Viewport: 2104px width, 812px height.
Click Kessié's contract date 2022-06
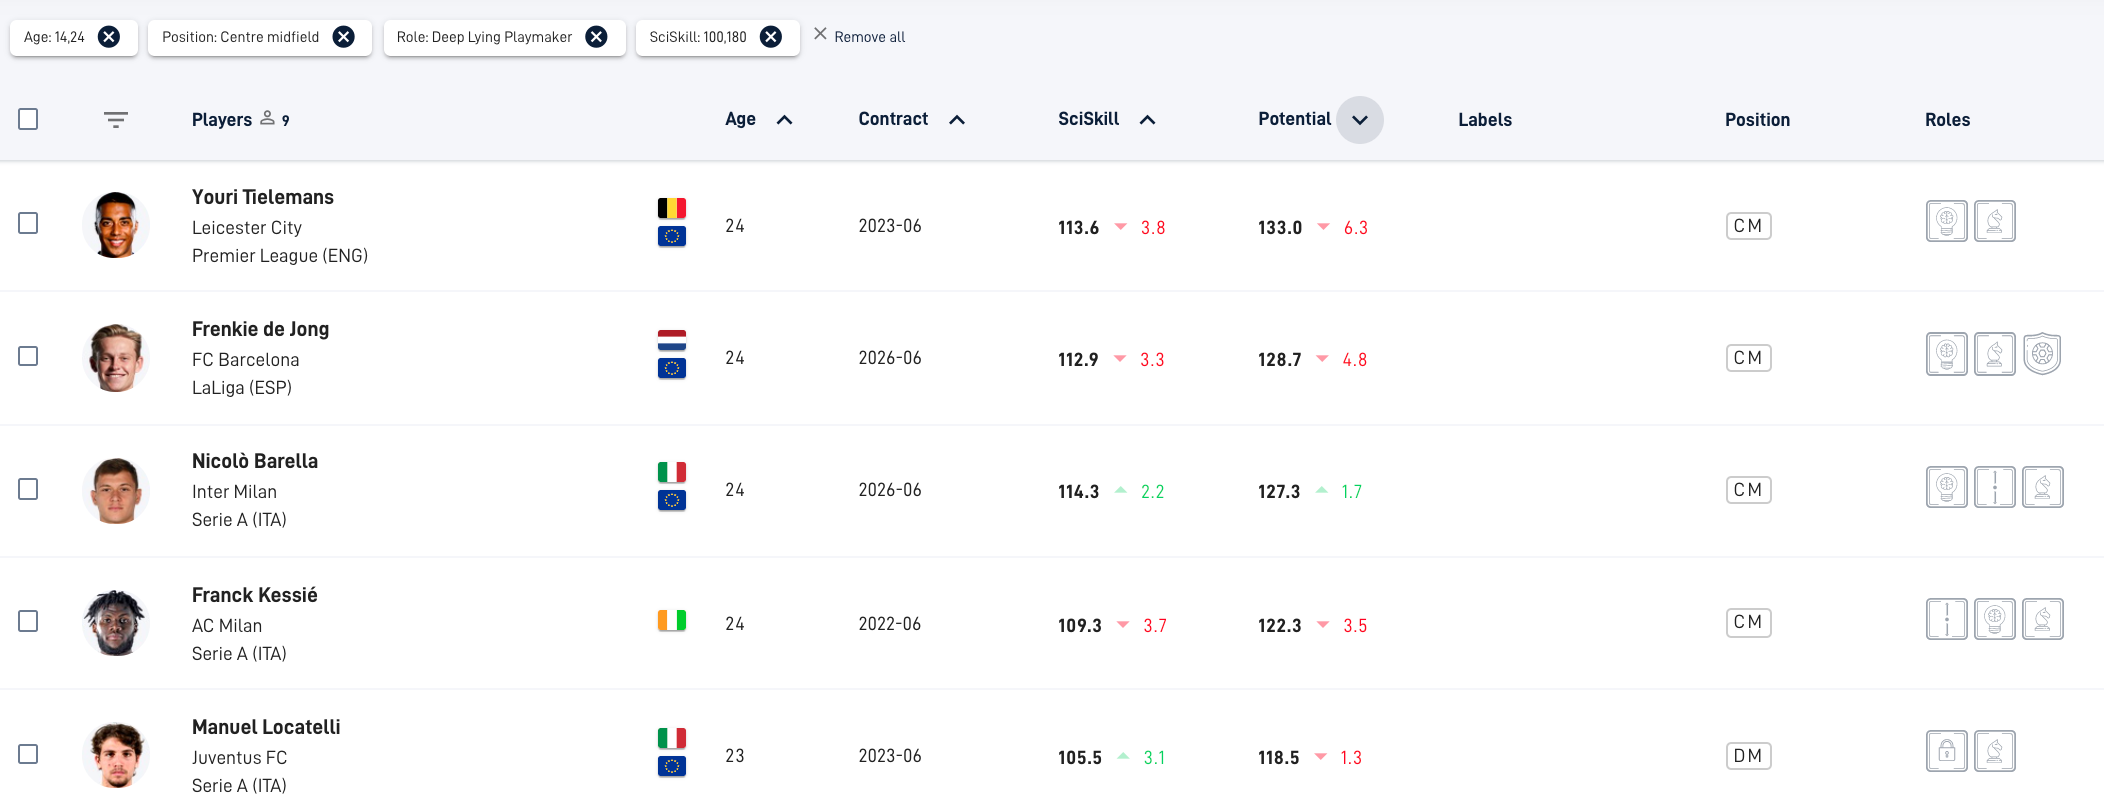(890, 624)
